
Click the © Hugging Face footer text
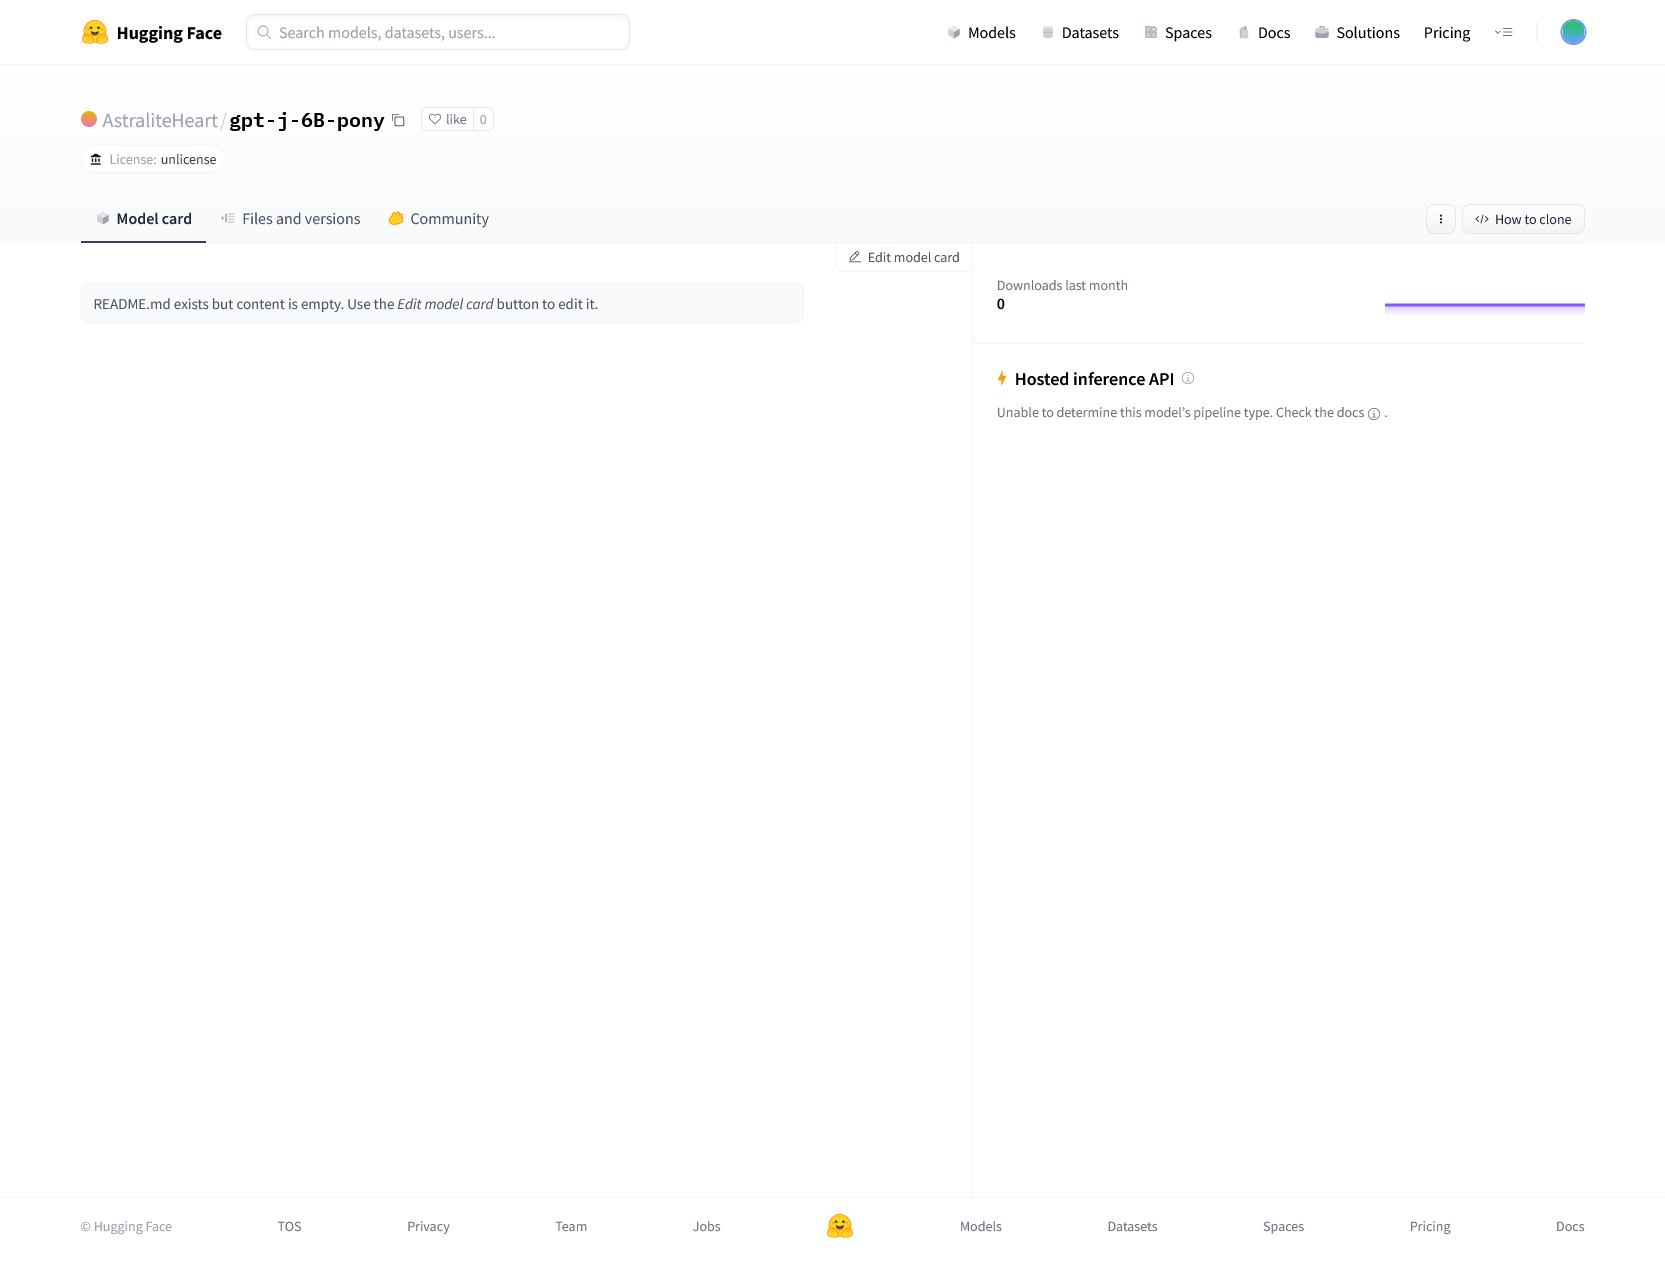click(x=126, y=1226)
